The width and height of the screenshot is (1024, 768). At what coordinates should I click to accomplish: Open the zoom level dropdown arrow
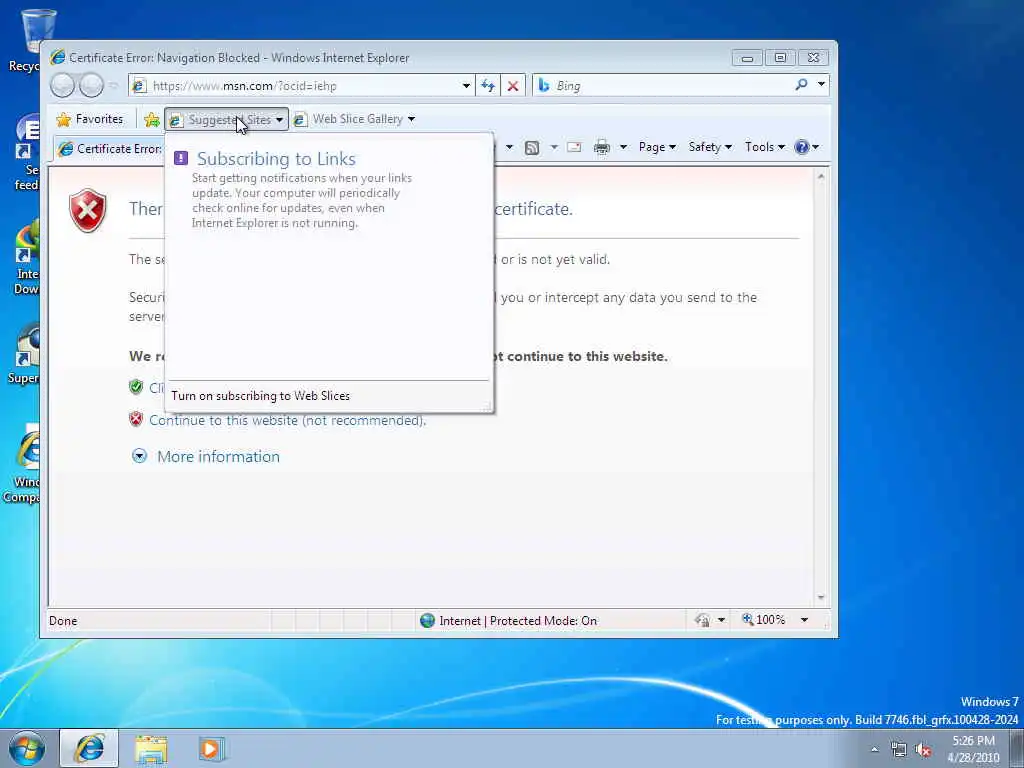click(x=805, y=620)
